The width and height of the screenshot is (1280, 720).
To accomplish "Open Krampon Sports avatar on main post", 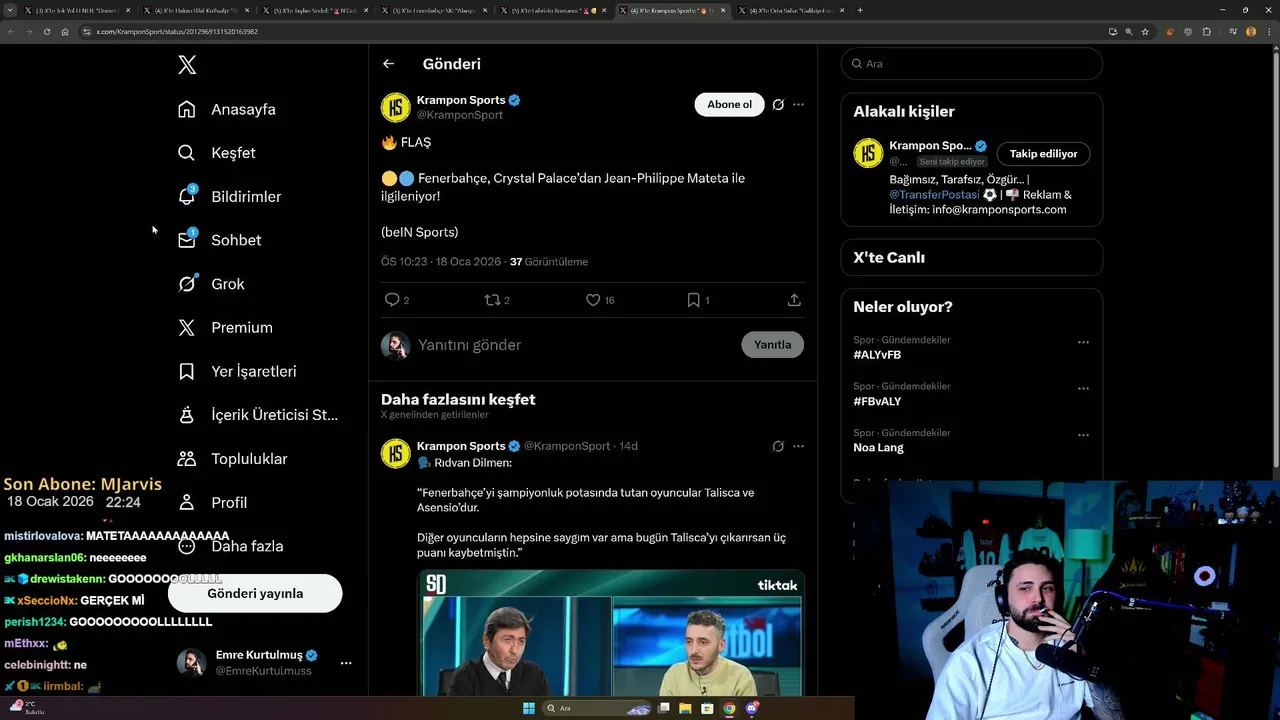I will [396, 107].
